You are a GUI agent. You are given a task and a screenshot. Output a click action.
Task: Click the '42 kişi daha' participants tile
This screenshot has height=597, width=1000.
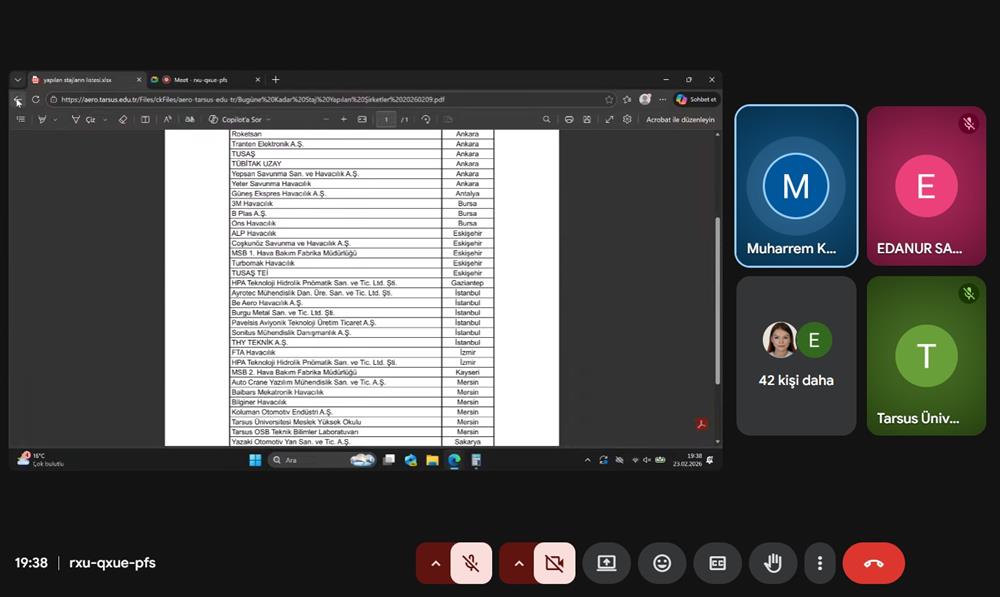pyautogui.click(x=796, y=356)
